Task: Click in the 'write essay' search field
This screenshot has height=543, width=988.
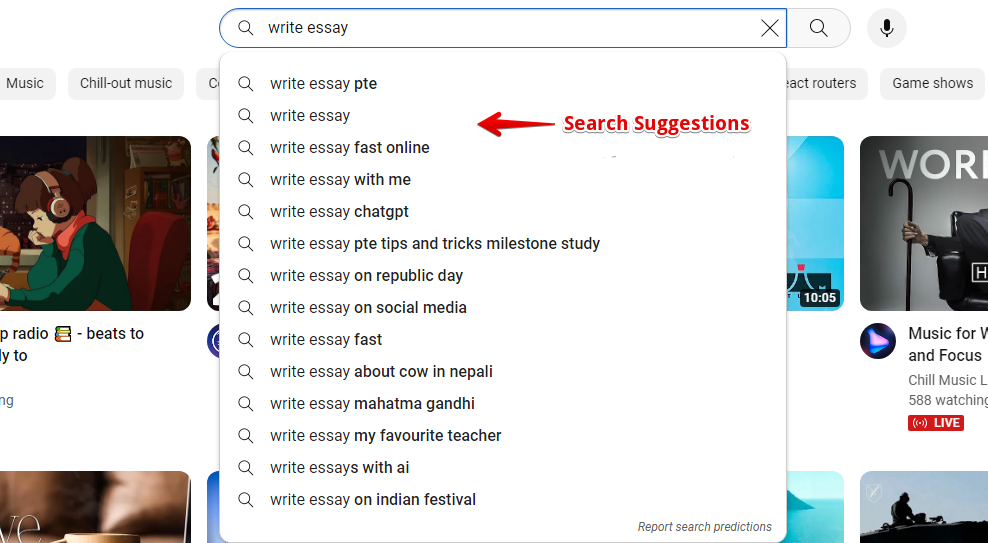Action: click(x=500, y=28)
